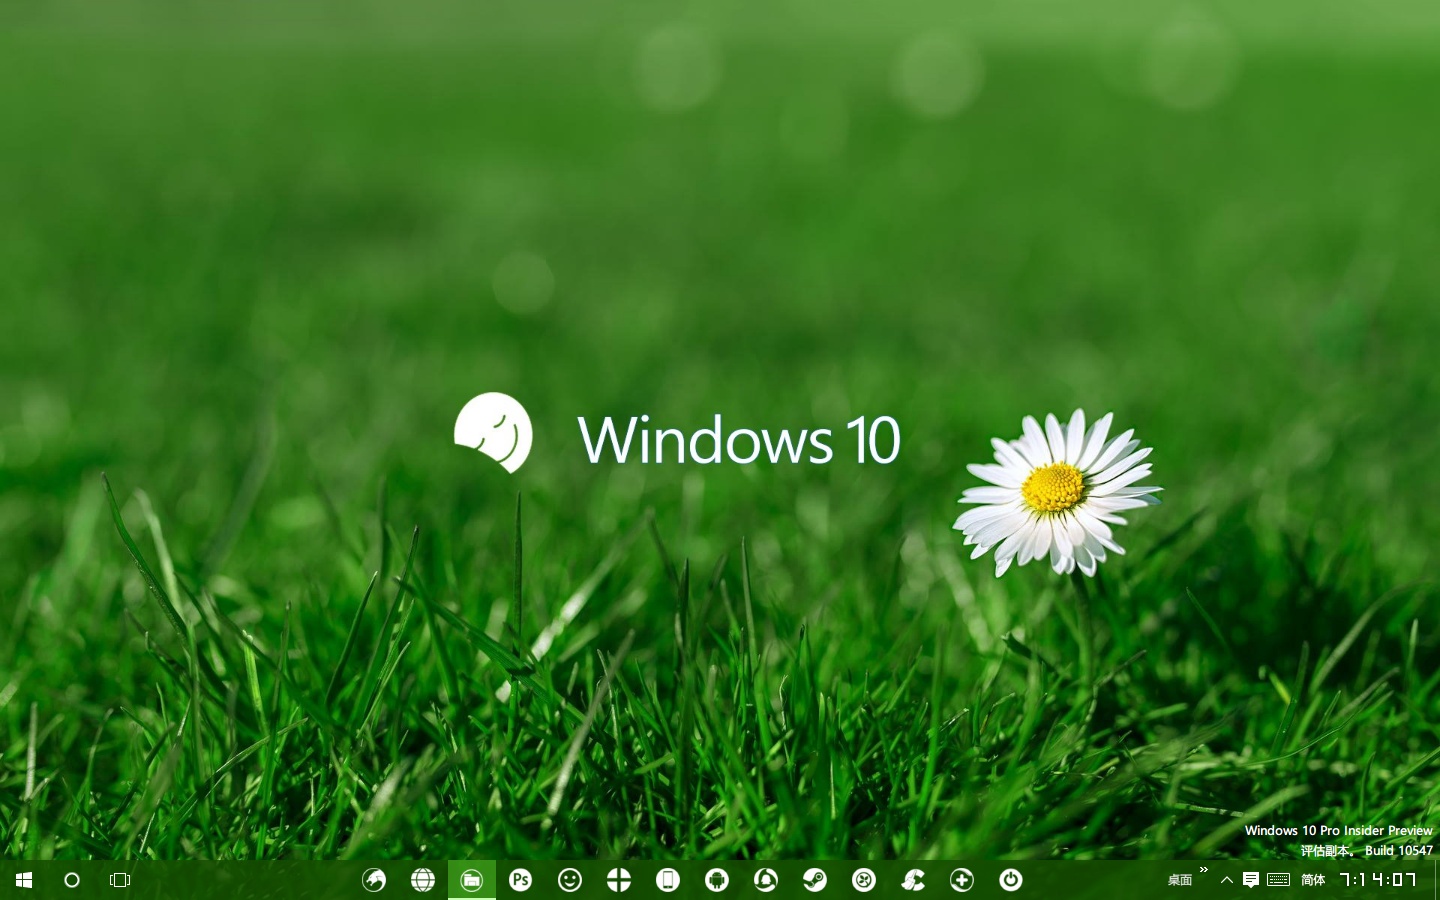Open the Action Center notifications icon
Image resolution: width=1440 pixels, height=900 pixels.
pyautogui.click(x=1251, y=880)
